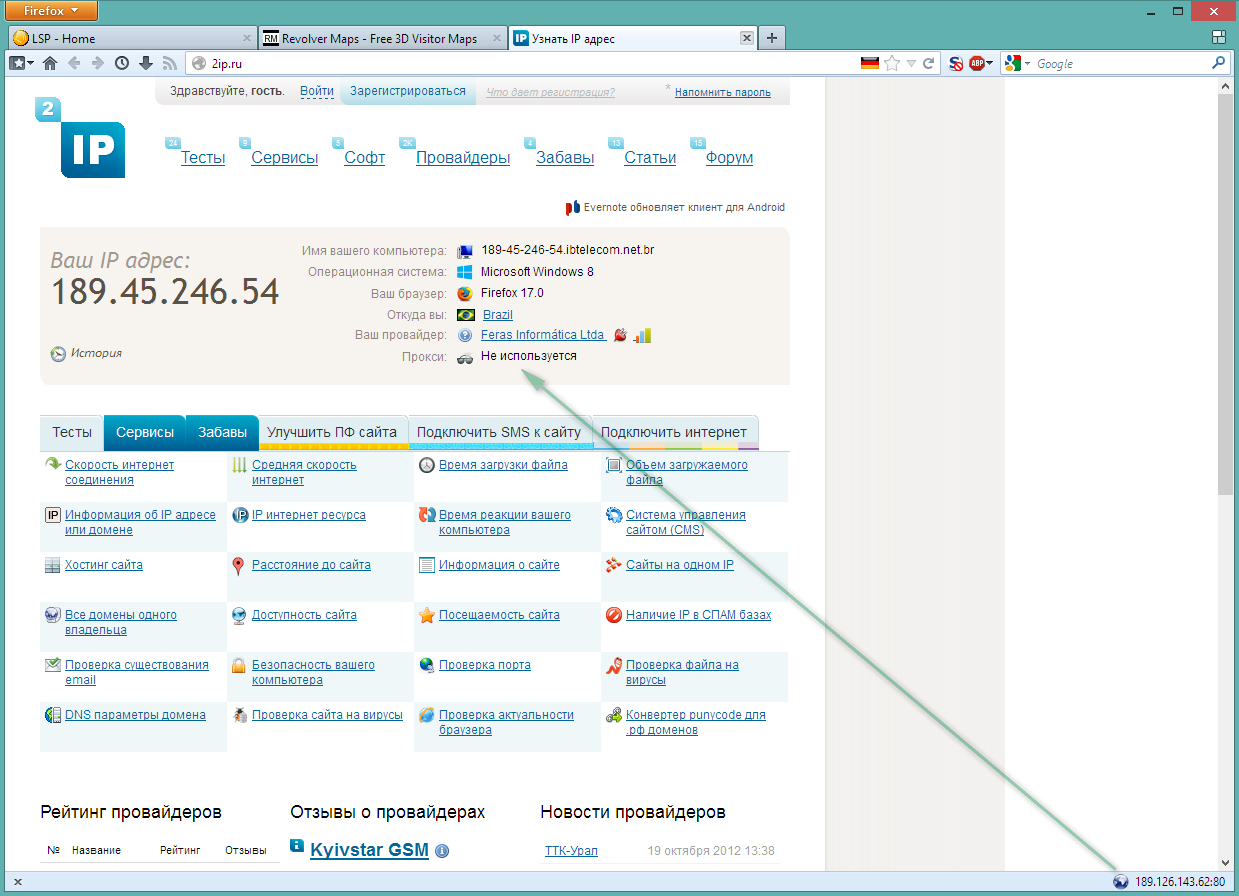Go back with the back arrow
1239x896 pixels.
[x=74, y=63]
